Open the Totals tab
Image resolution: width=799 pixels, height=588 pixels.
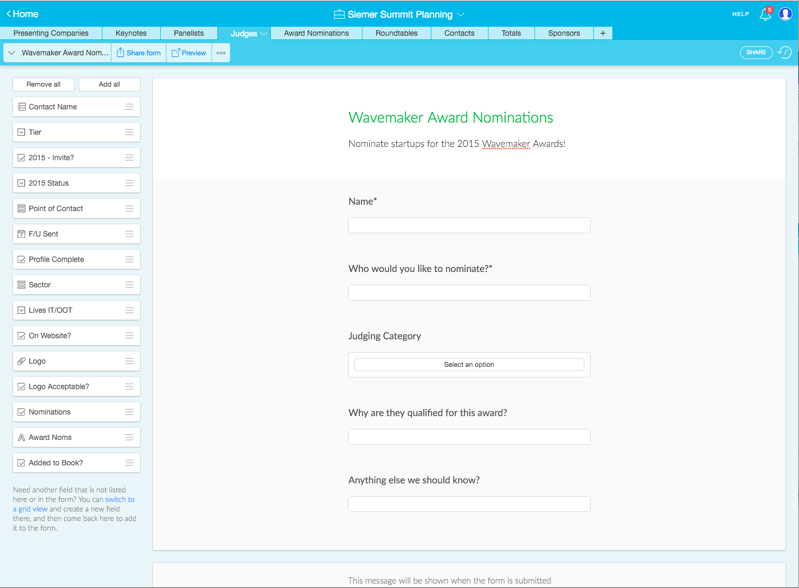click(x=511, y=33)
